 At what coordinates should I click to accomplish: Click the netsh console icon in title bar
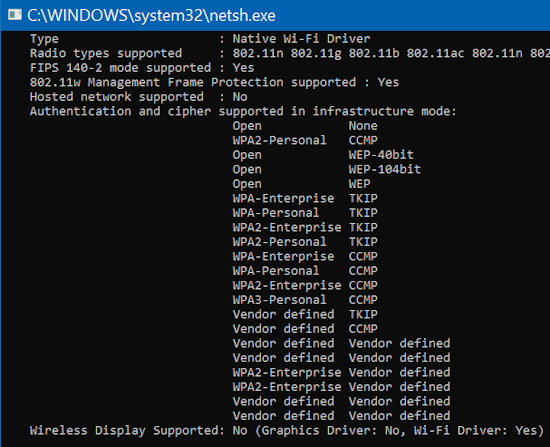[x=15, y=15]
